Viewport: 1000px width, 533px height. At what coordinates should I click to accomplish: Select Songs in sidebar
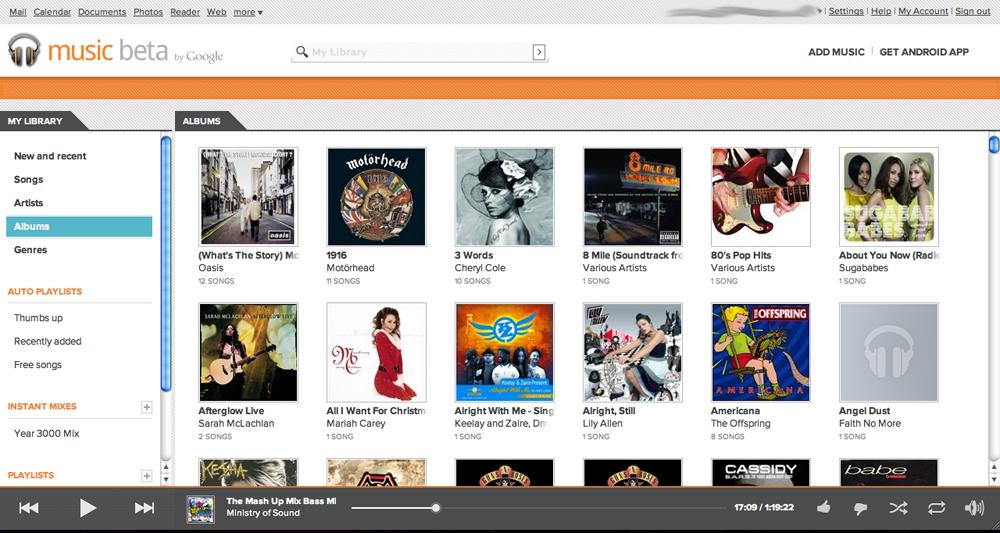[29, 180]
